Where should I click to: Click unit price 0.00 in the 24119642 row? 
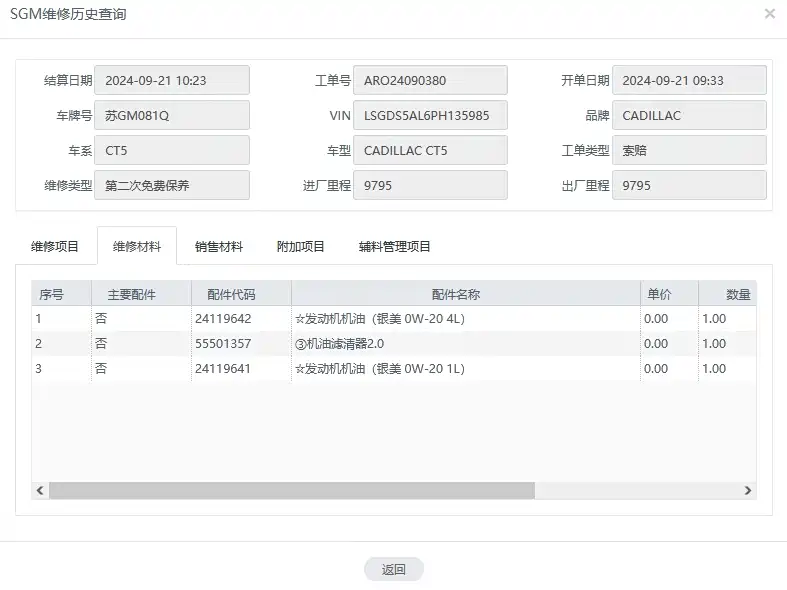pos(670,319)
